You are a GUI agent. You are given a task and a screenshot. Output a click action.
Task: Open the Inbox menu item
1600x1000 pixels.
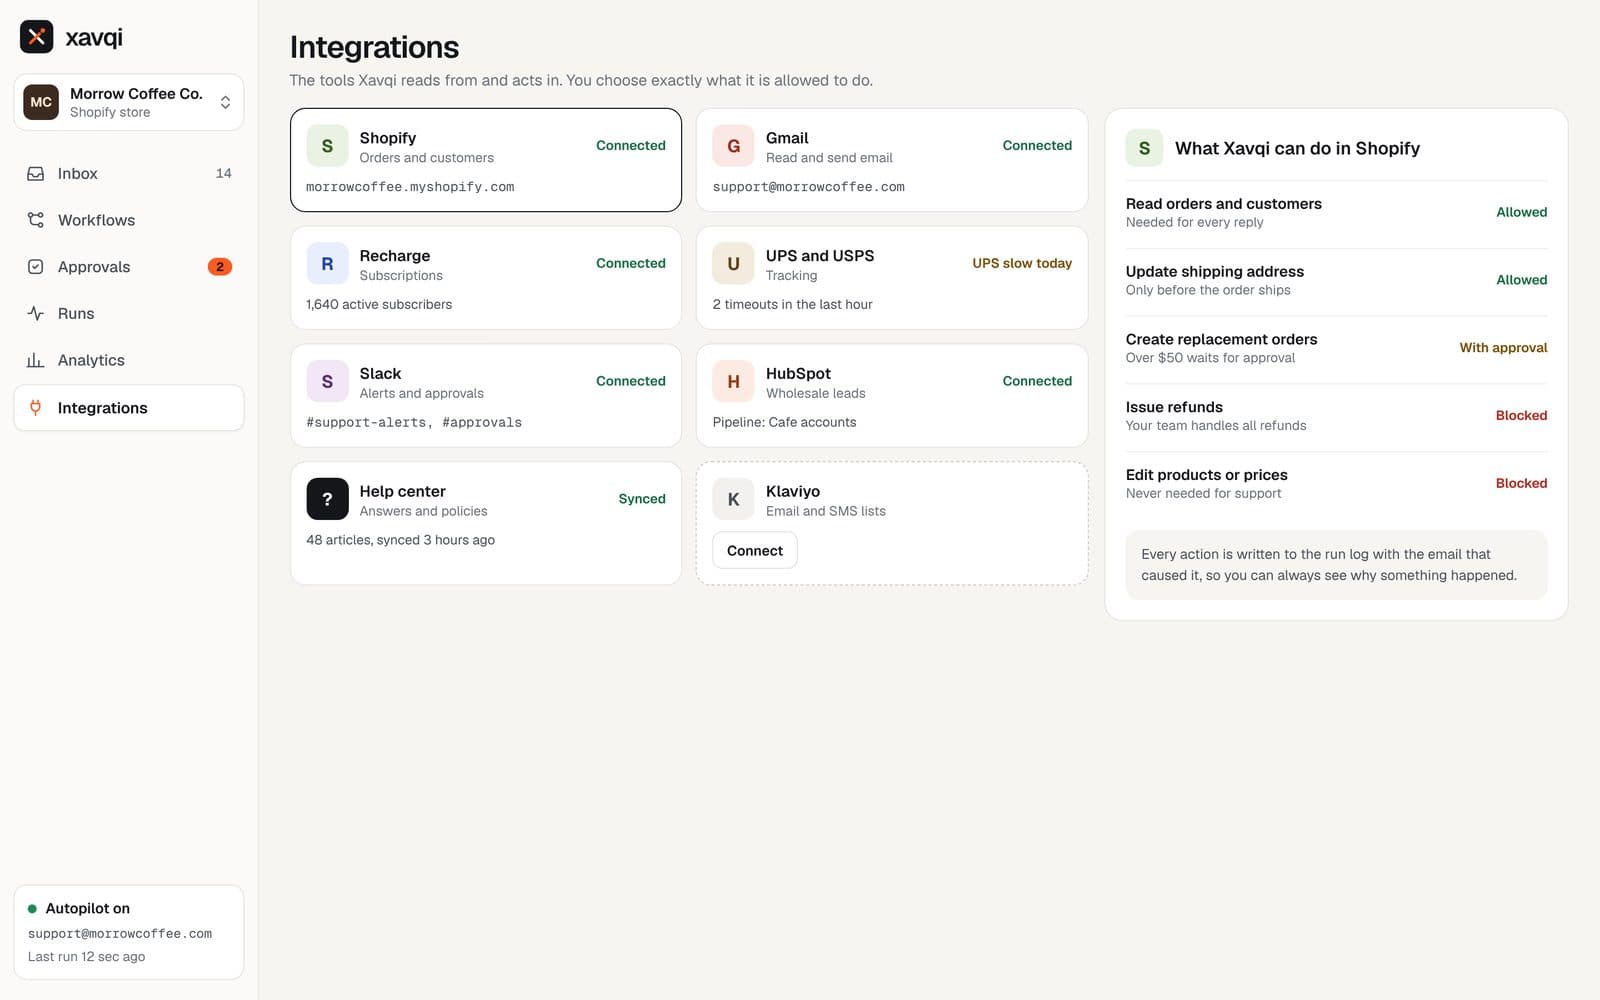pos(129,174)
